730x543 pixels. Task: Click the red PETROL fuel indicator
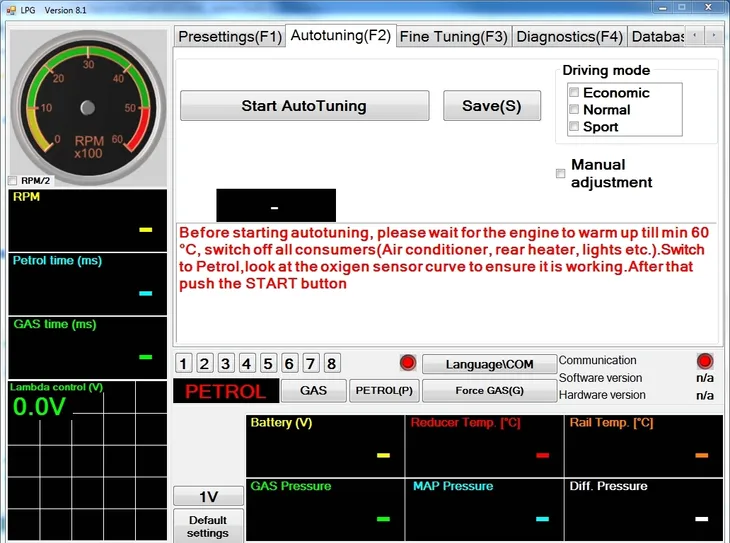coord(225,391)
